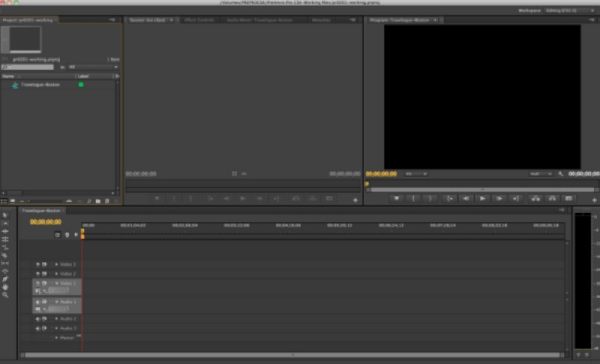Select the Rolling Edit tool

click(x=5, y=239)
